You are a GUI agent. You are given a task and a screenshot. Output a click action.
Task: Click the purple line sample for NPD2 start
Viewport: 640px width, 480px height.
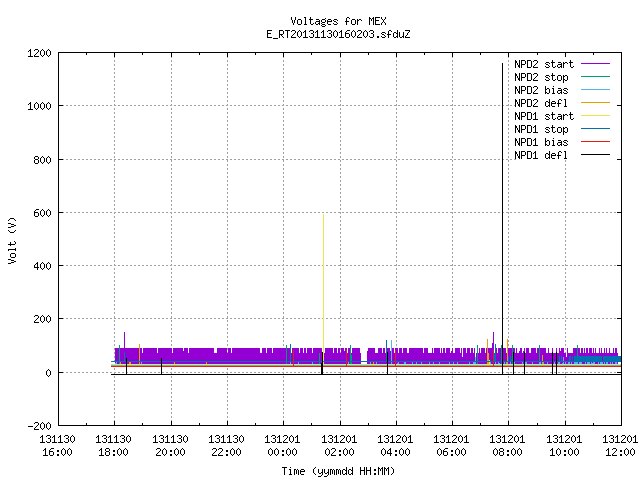pos(596,64)
